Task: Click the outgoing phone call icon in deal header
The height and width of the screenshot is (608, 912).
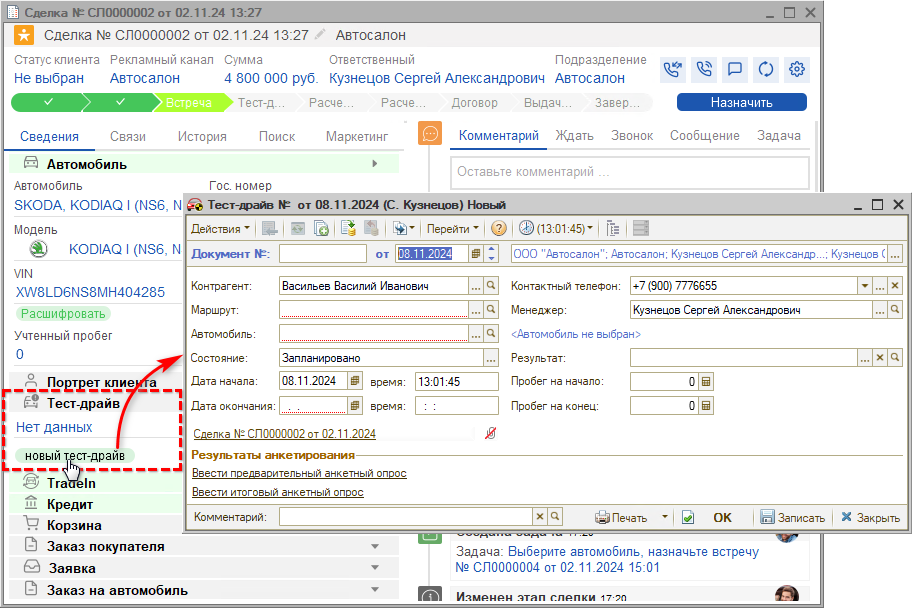Action: pyautogui.click(x=704, y=69)
